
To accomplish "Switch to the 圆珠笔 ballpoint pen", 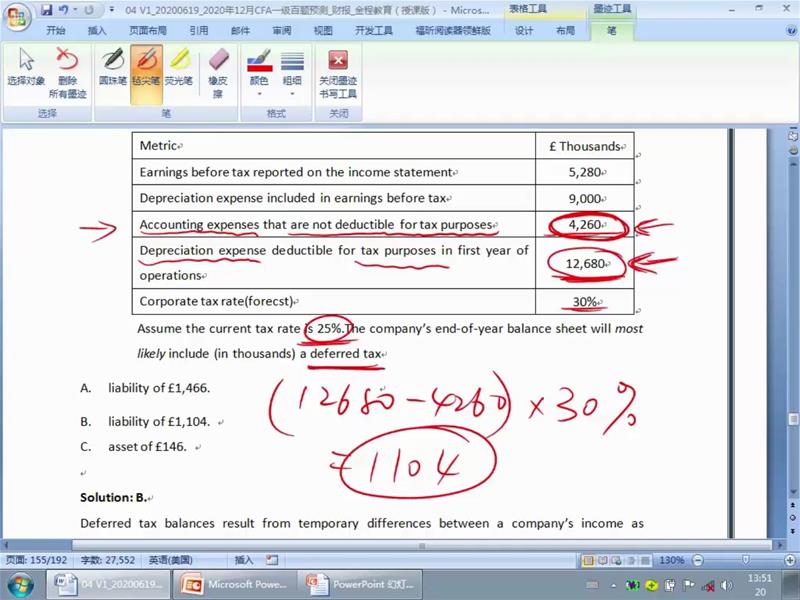I will tap(113, 67).
